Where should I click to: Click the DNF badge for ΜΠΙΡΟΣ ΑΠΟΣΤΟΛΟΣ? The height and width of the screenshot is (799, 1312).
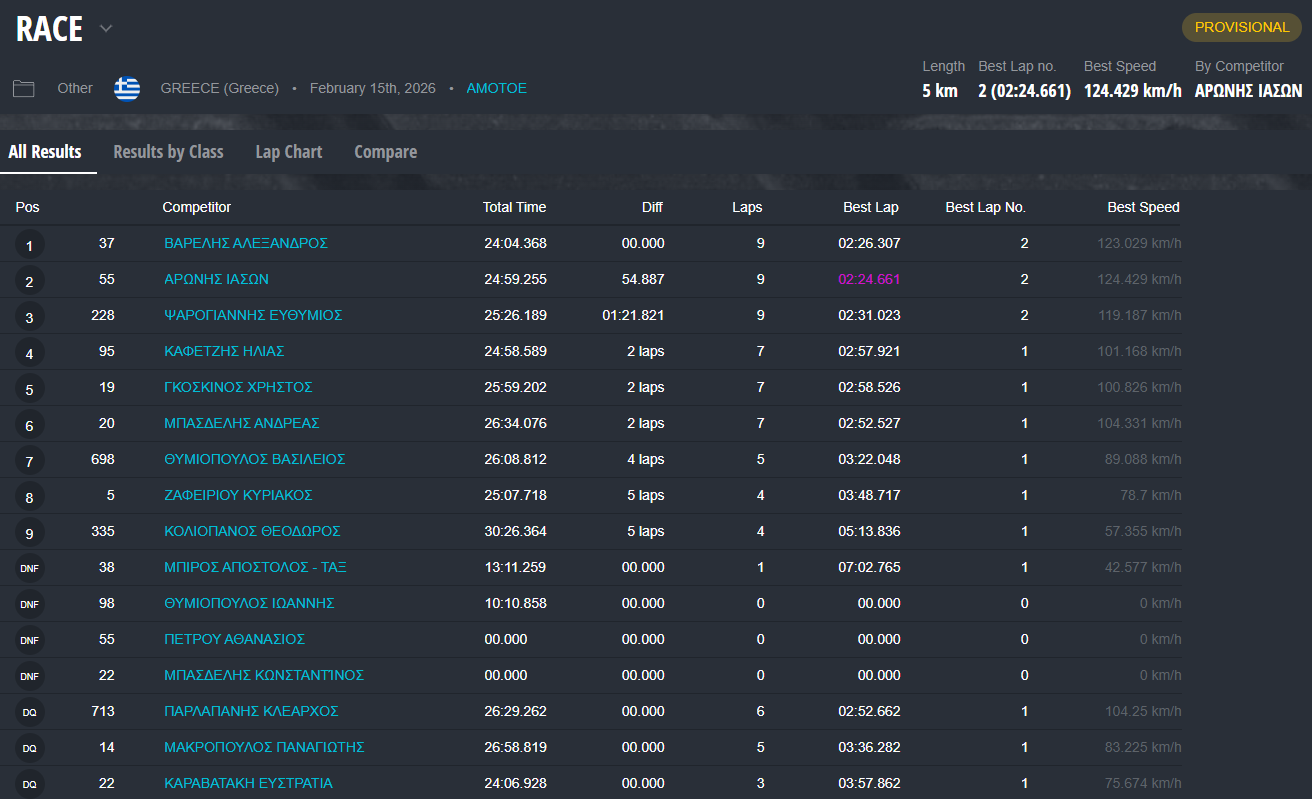coord(29,569)
